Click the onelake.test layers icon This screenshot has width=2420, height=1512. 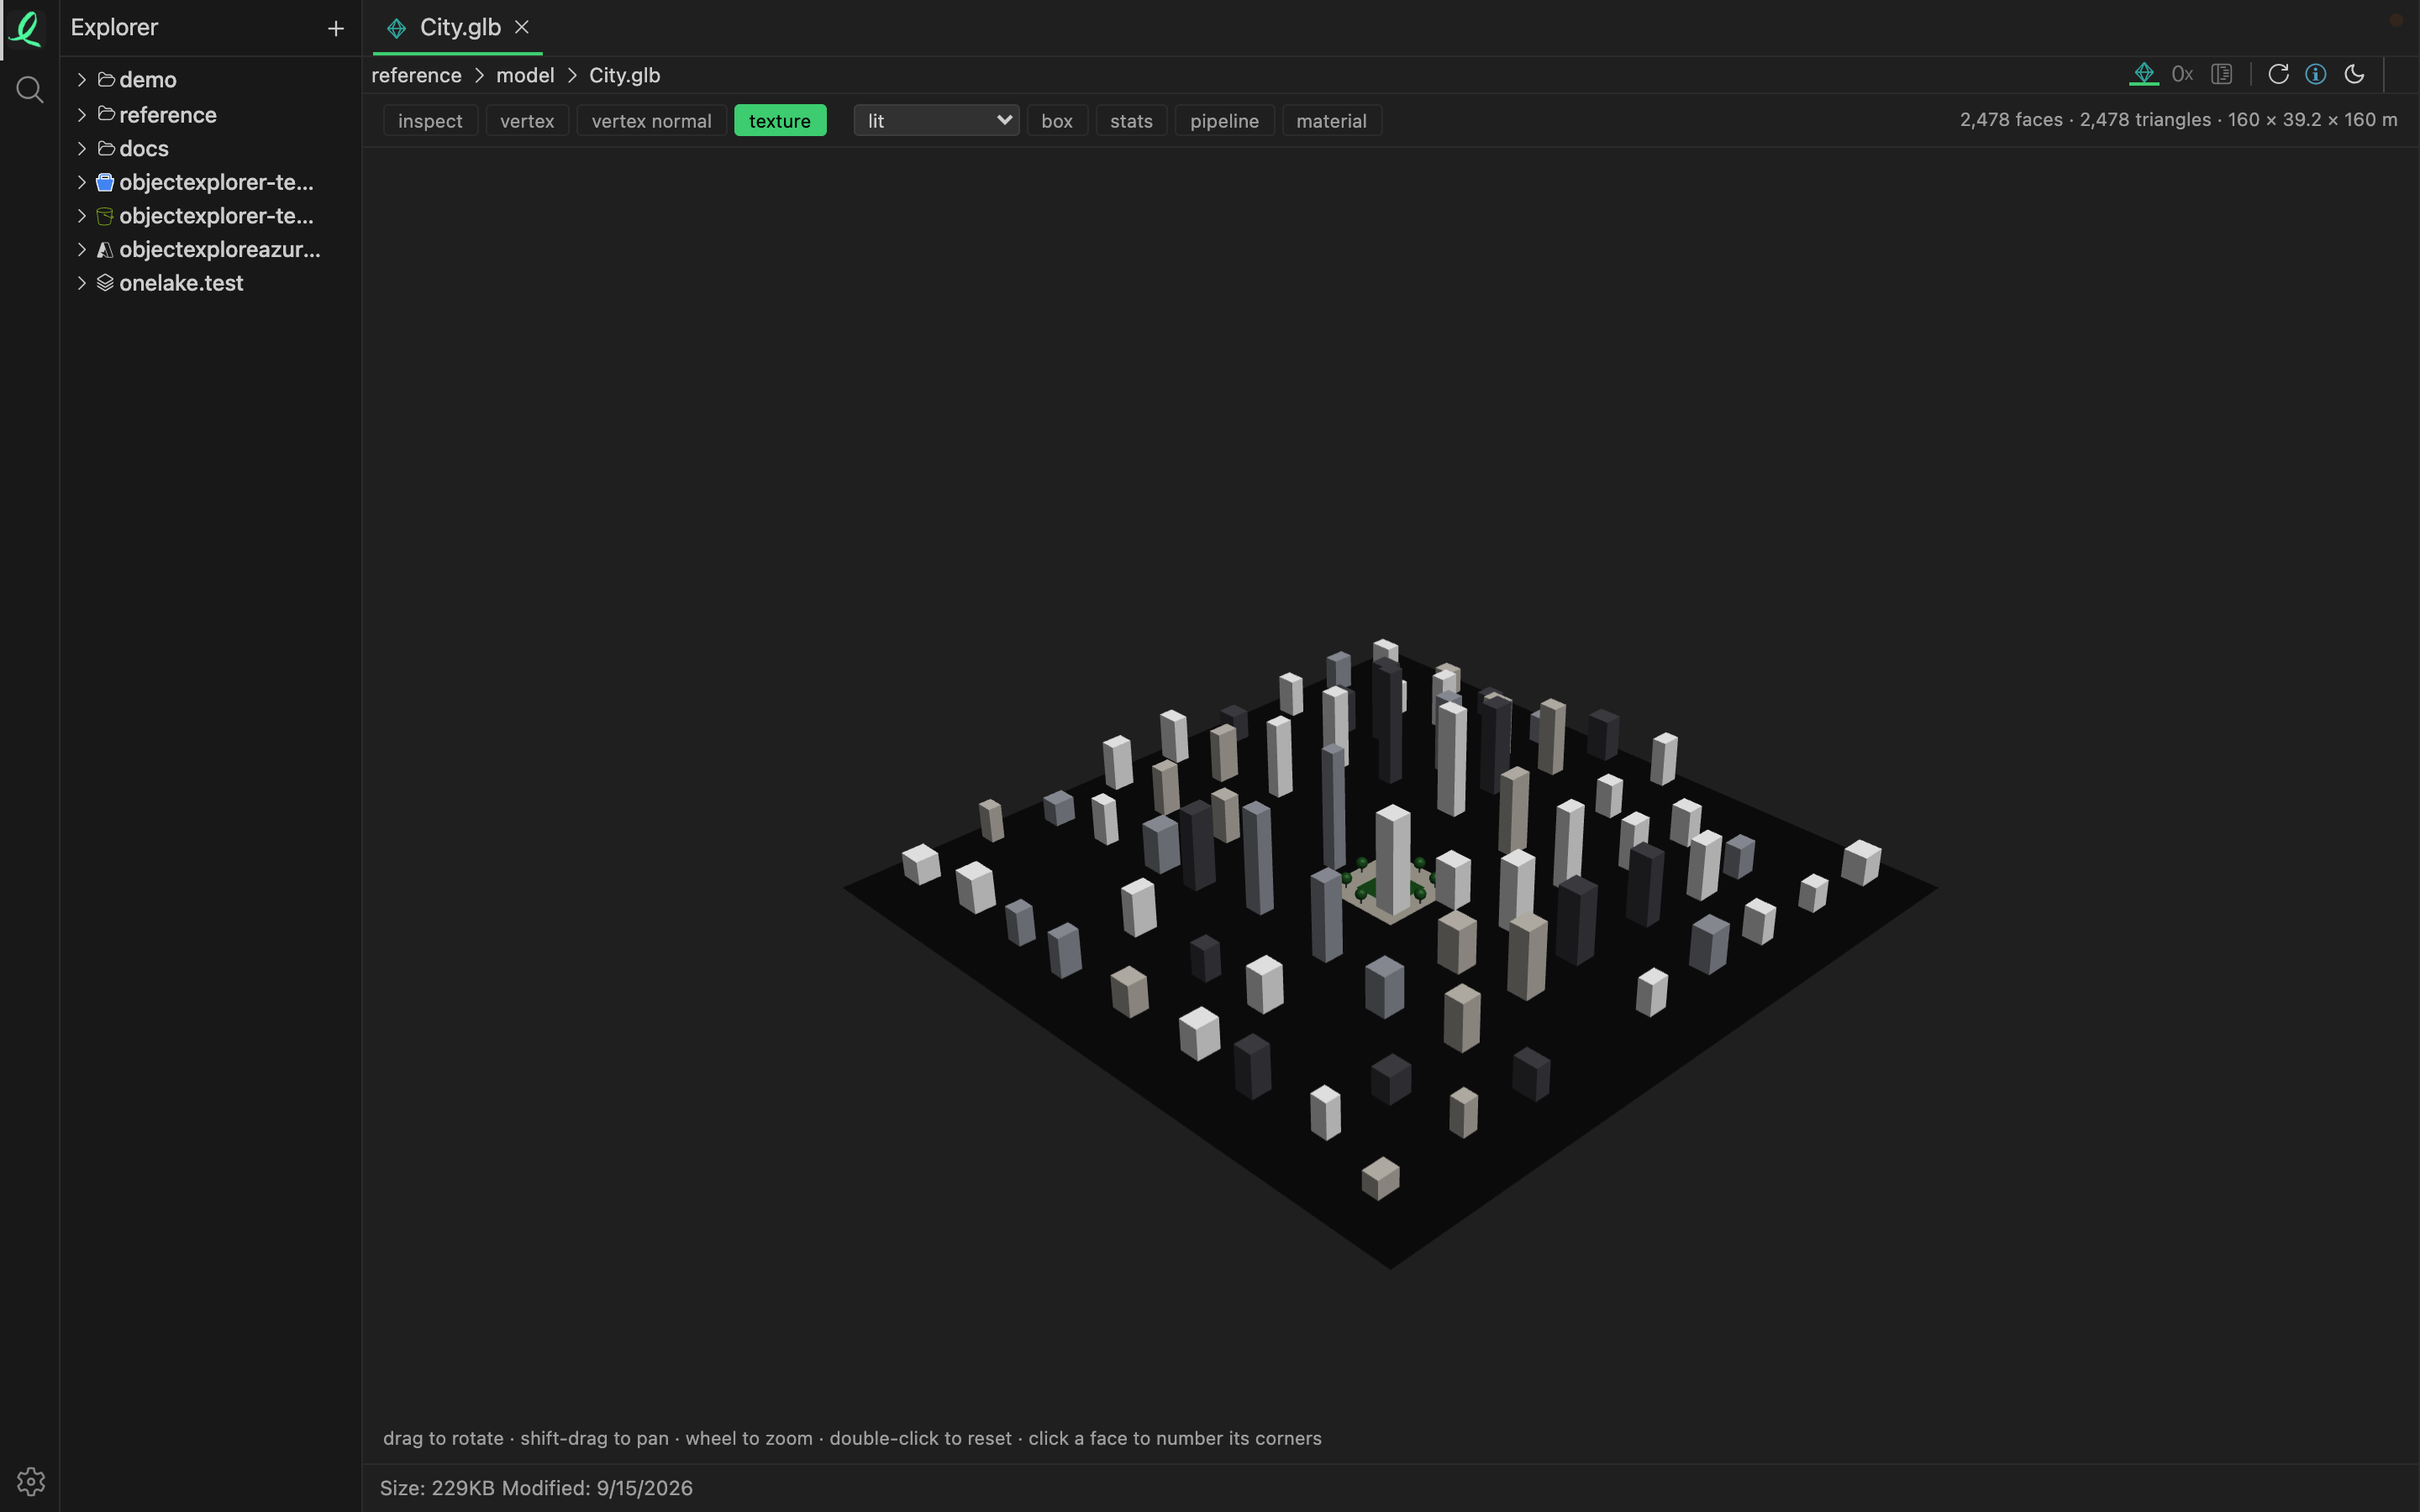pyautogui.click(x=105, y=283)
